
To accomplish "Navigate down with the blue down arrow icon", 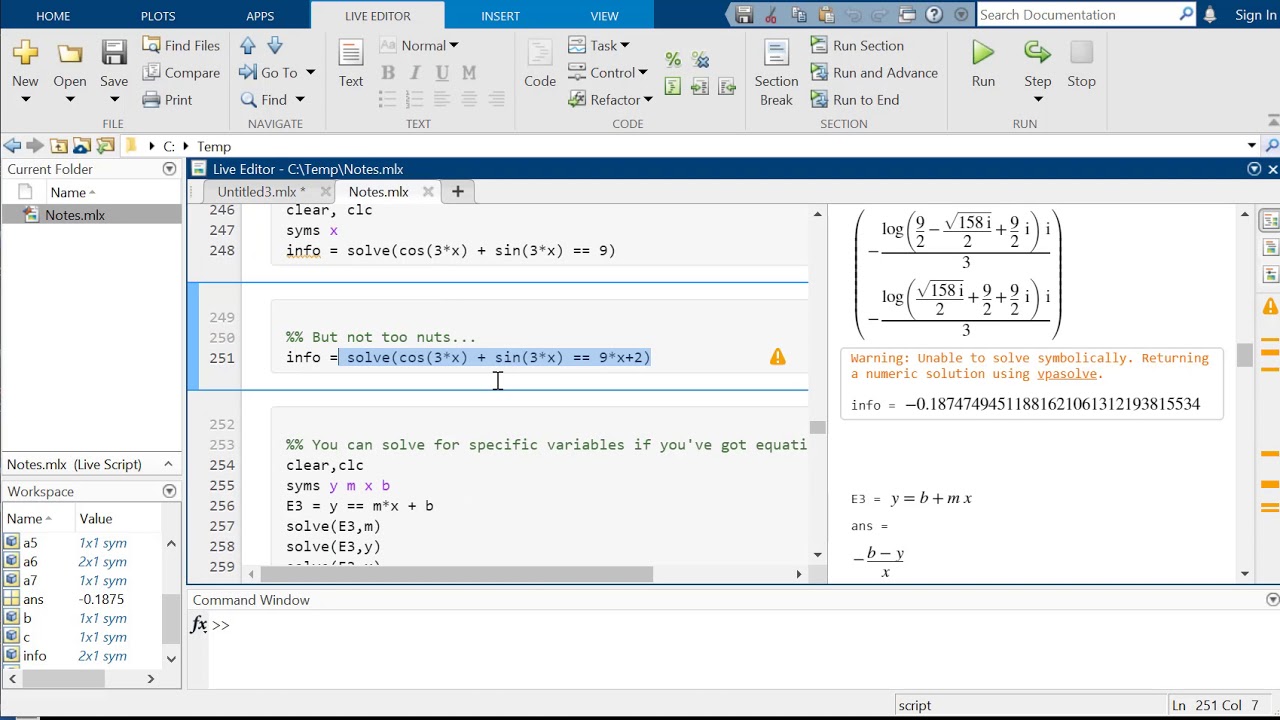I will [275, 45].
